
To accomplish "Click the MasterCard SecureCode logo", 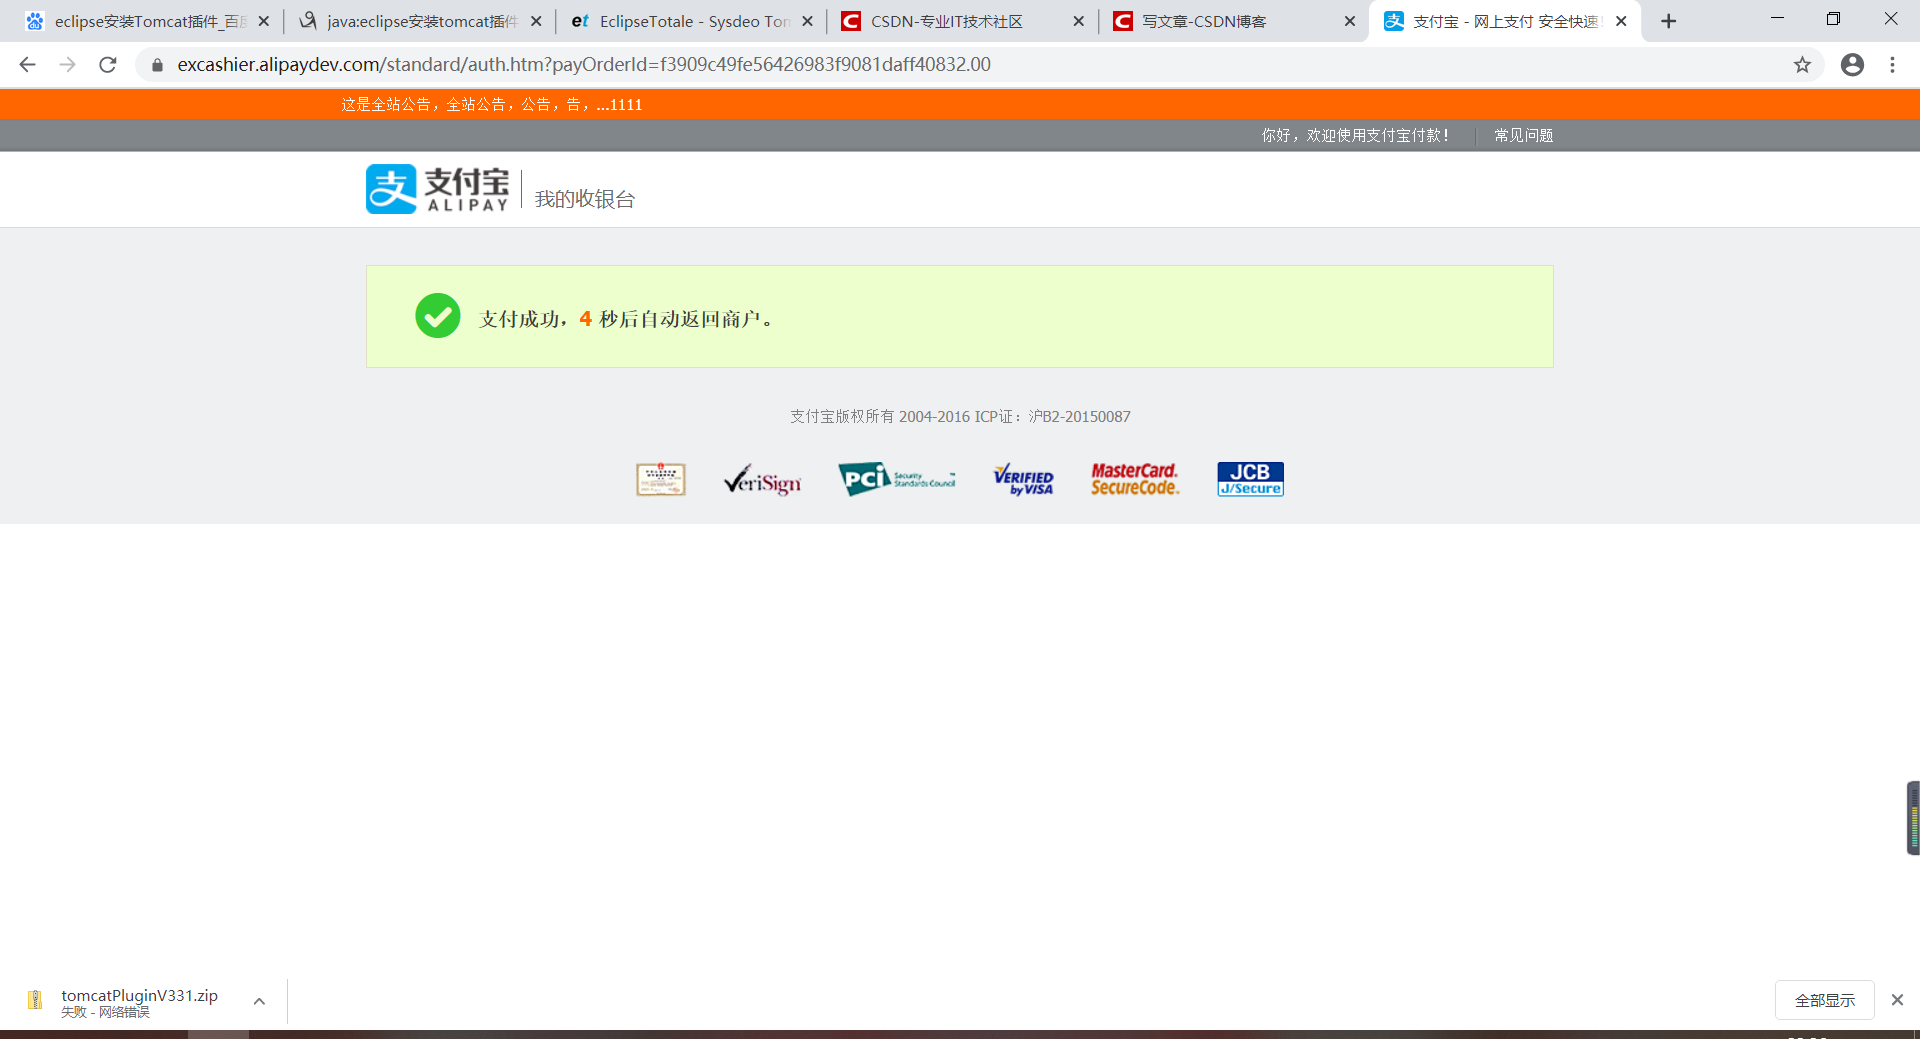I will (x=1135, y=479).
